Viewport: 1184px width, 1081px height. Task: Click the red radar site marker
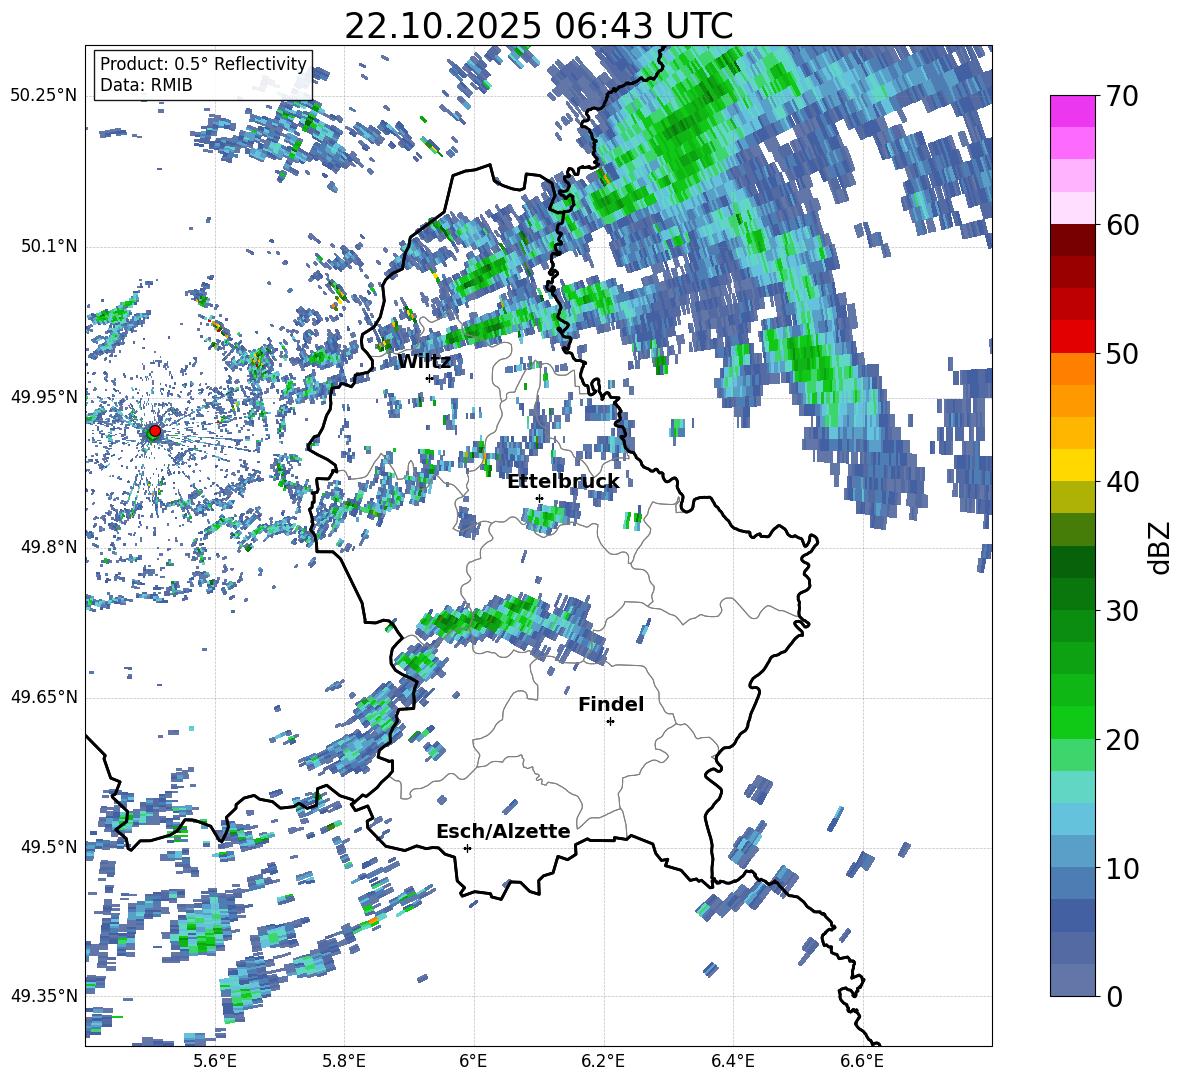click(x=155, y=430)
